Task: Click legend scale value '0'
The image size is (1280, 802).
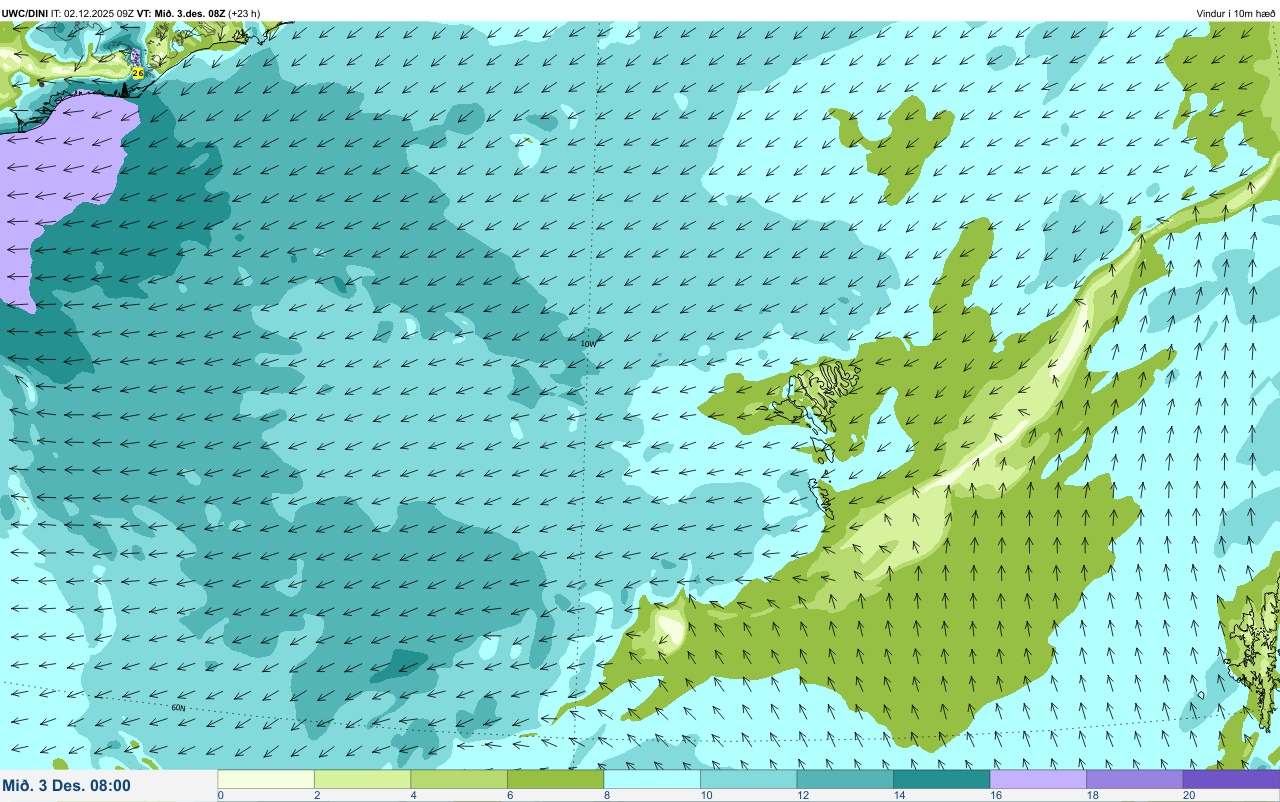Action: 220,795
